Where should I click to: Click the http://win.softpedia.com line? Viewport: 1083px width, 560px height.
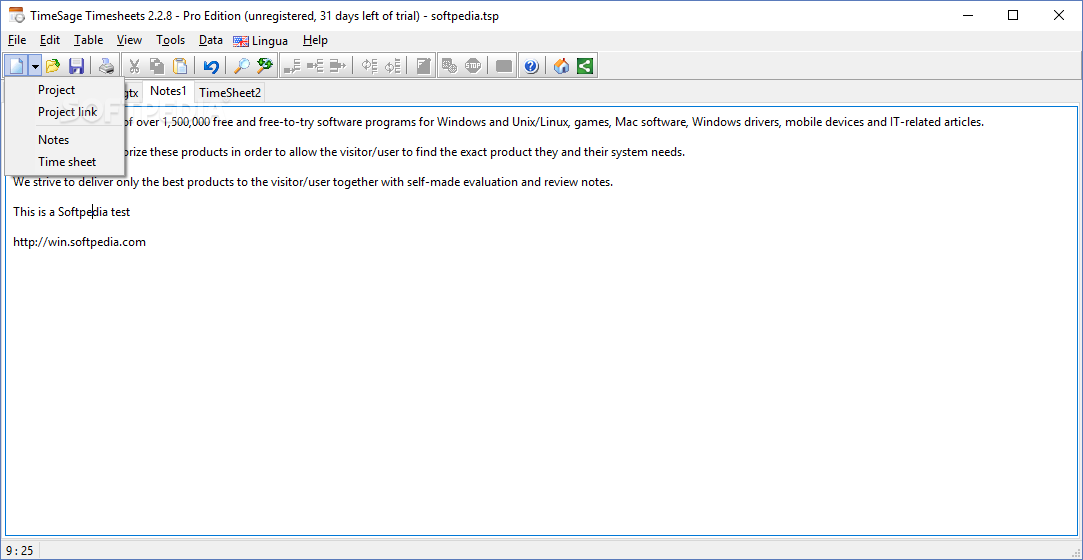pyautogui.click(x=79, y=242)
